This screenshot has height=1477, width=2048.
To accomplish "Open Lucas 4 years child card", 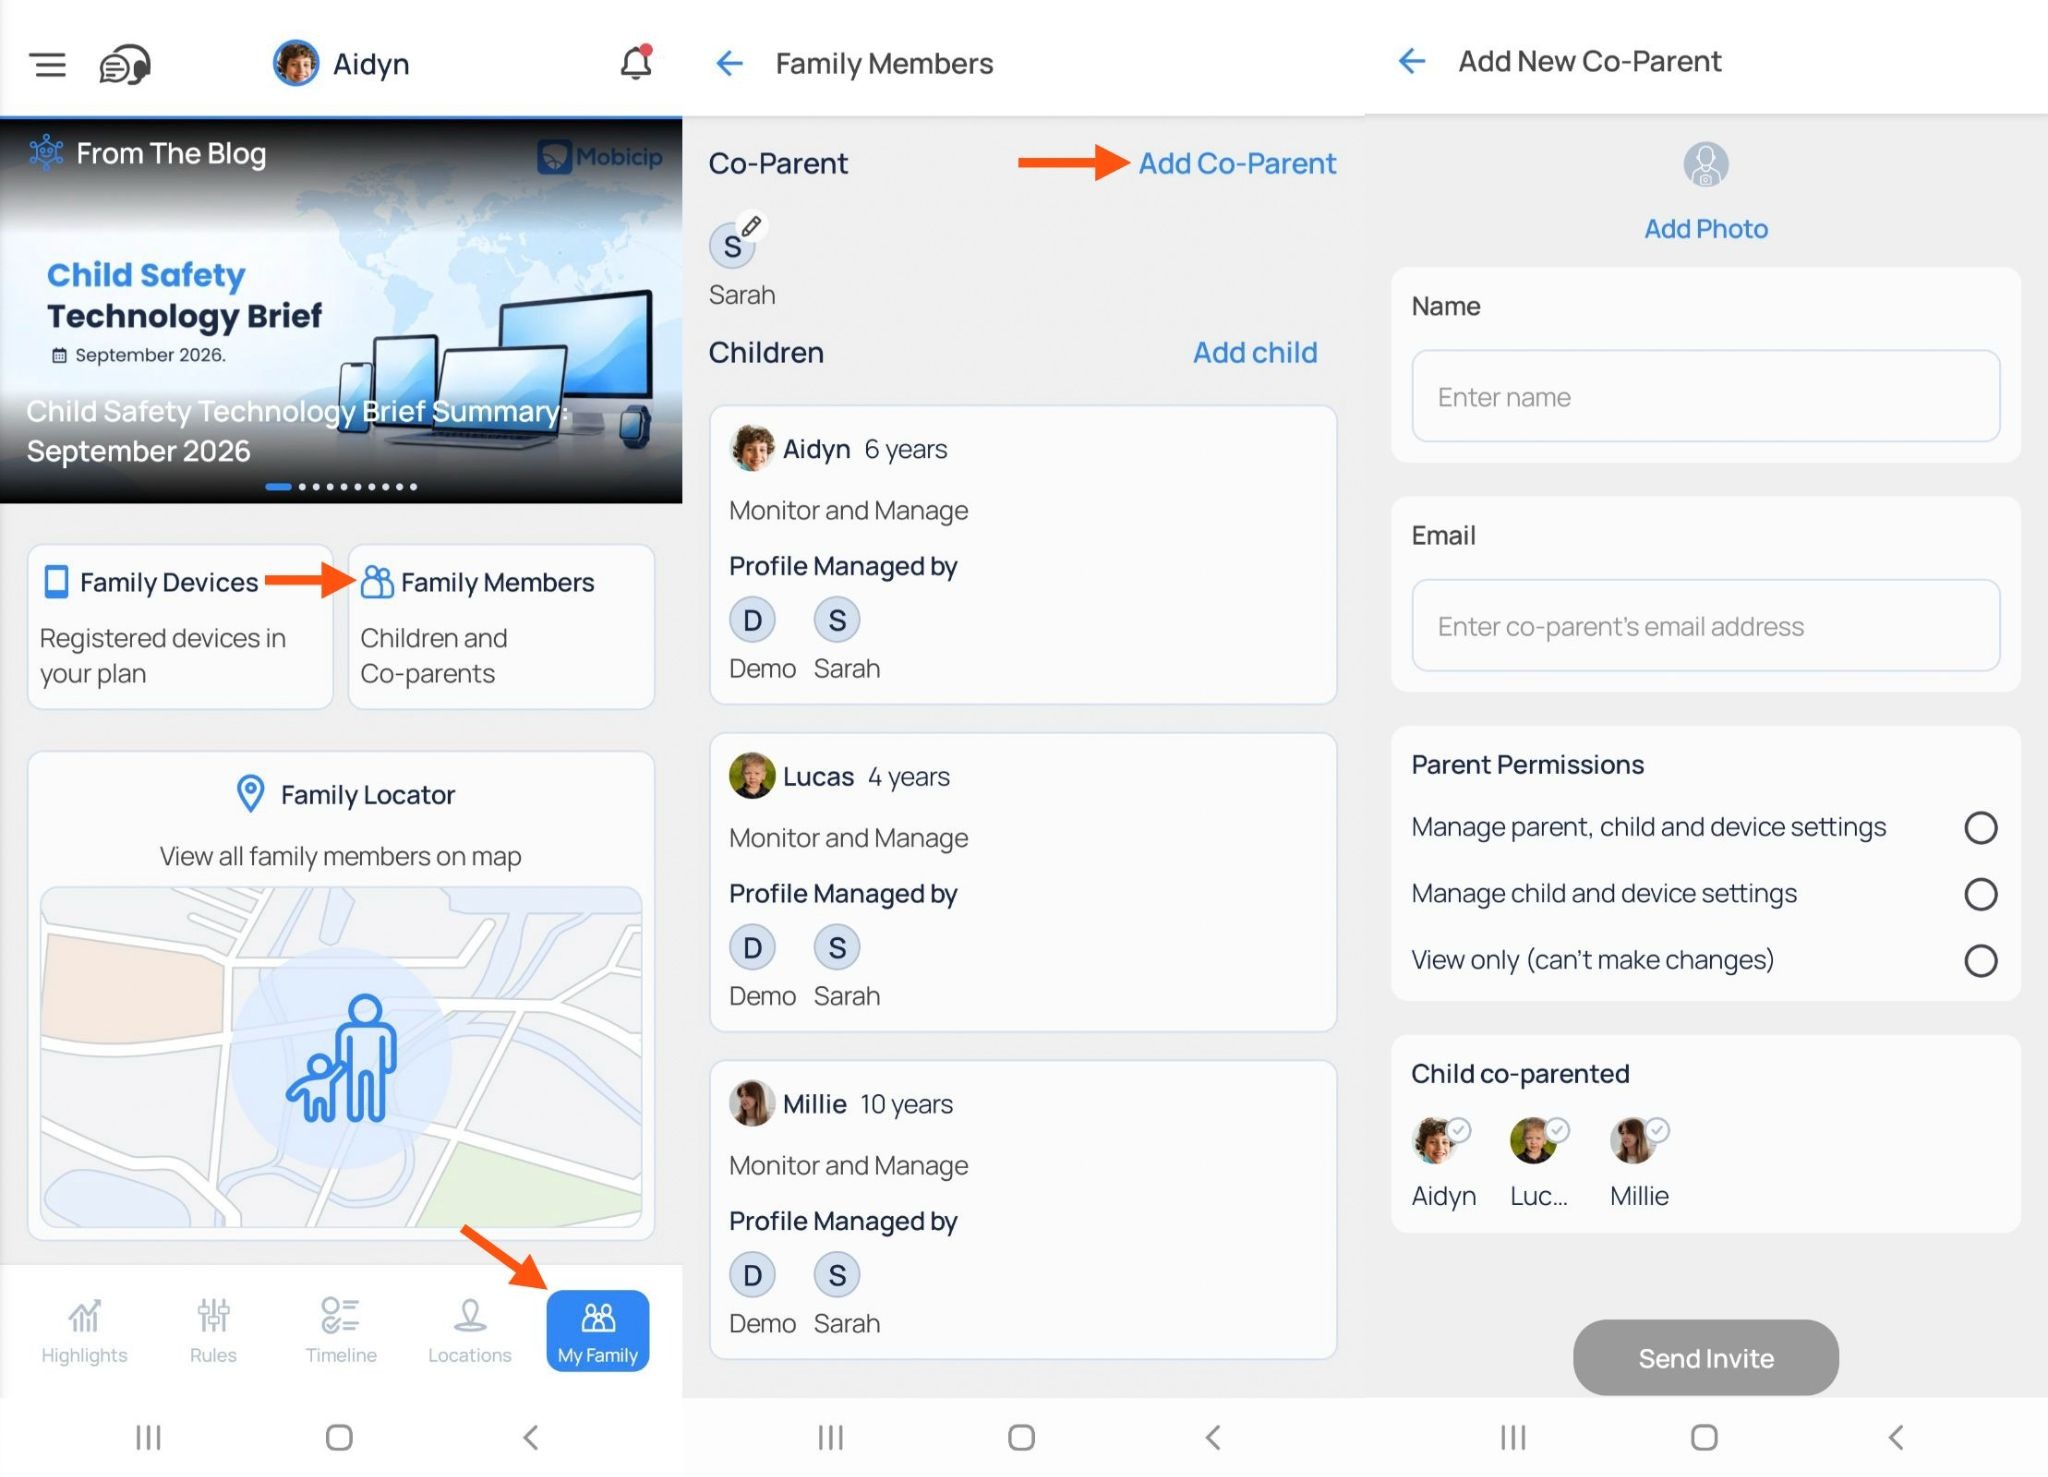I will coord(1023,882).
